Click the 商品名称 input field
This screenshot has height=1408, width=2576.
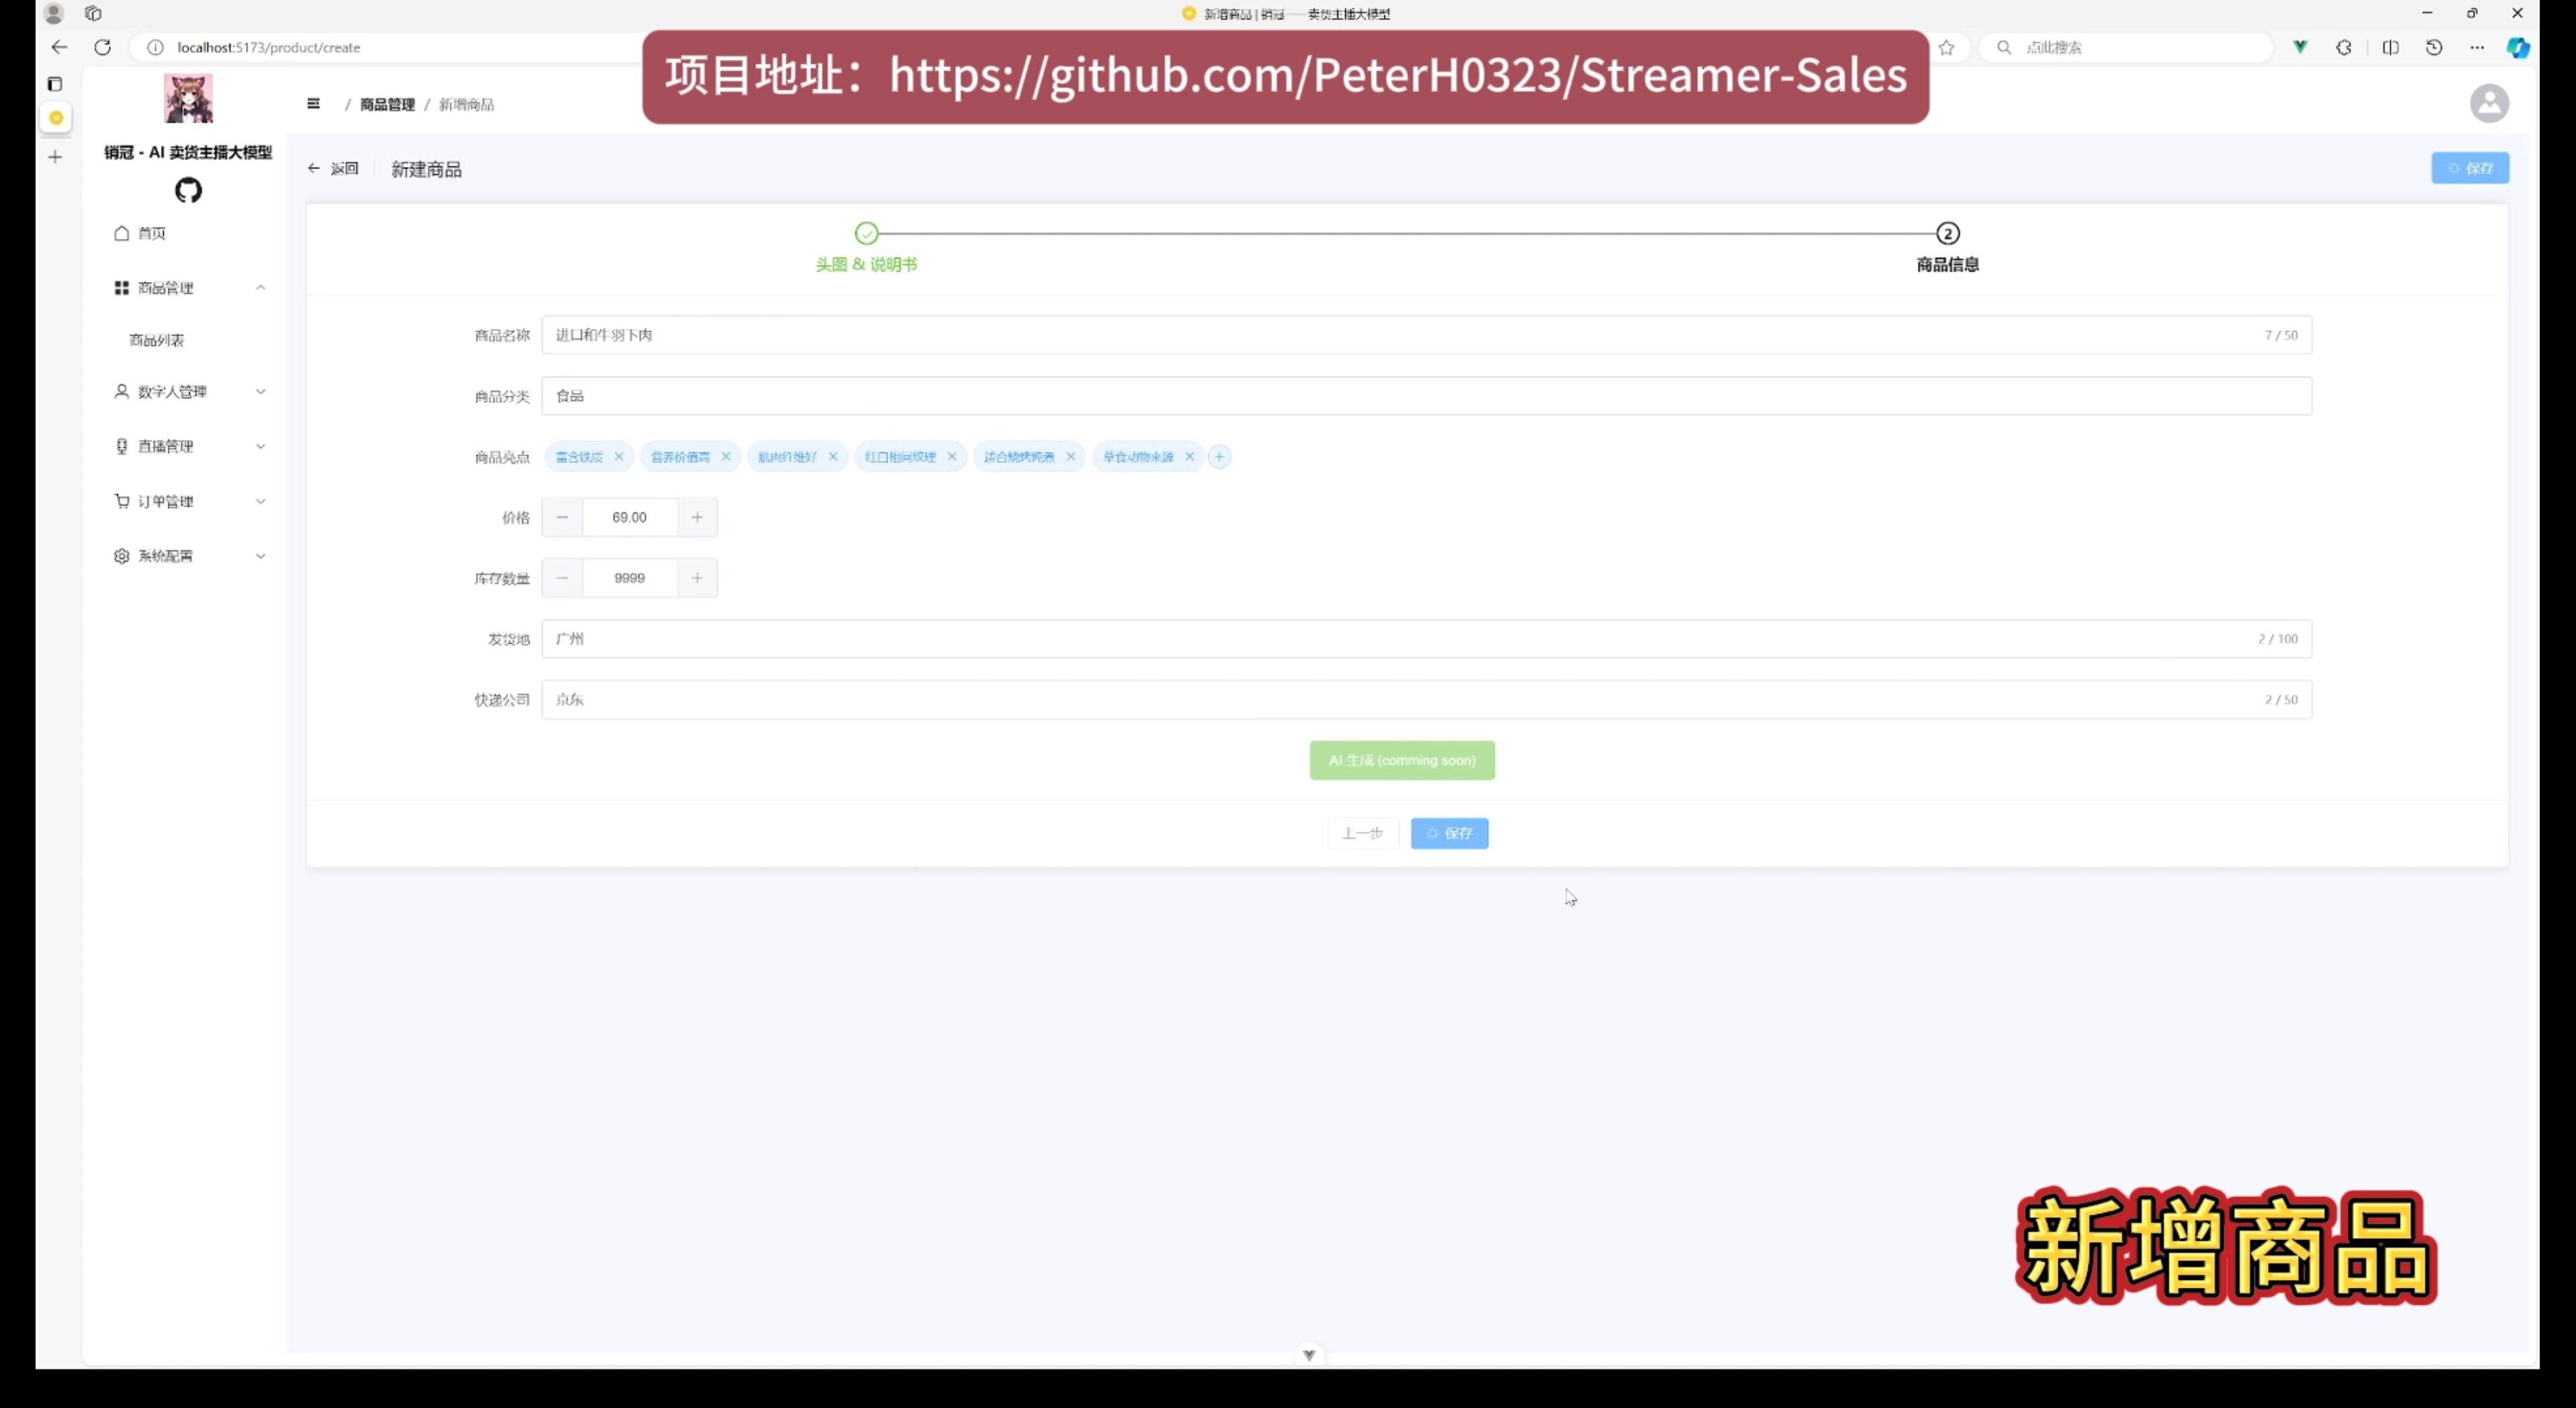point(1400,335)
